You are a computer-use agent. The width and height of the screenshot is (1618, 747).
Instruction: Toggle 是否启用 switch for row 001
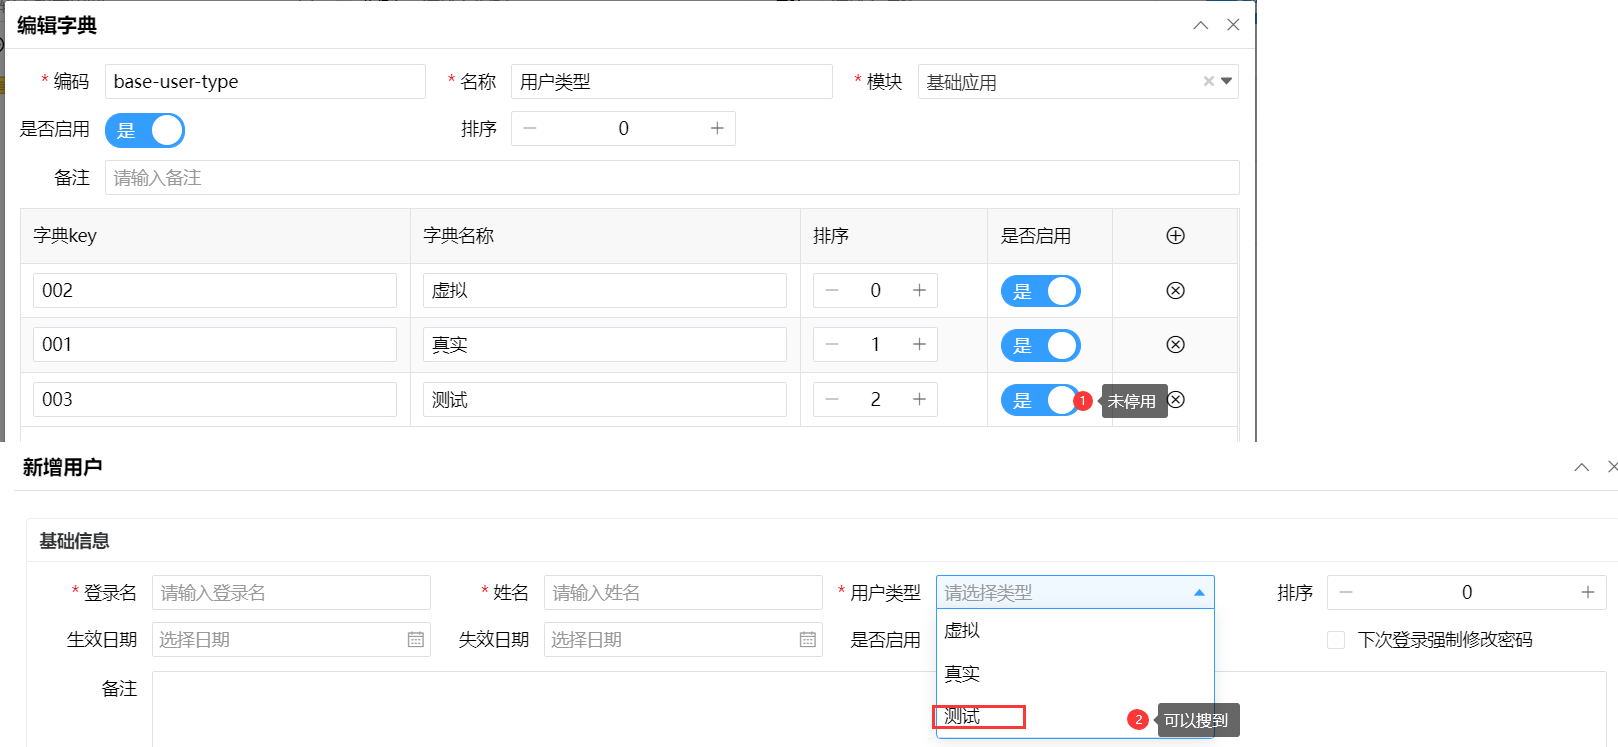[x=1041, y=346]
